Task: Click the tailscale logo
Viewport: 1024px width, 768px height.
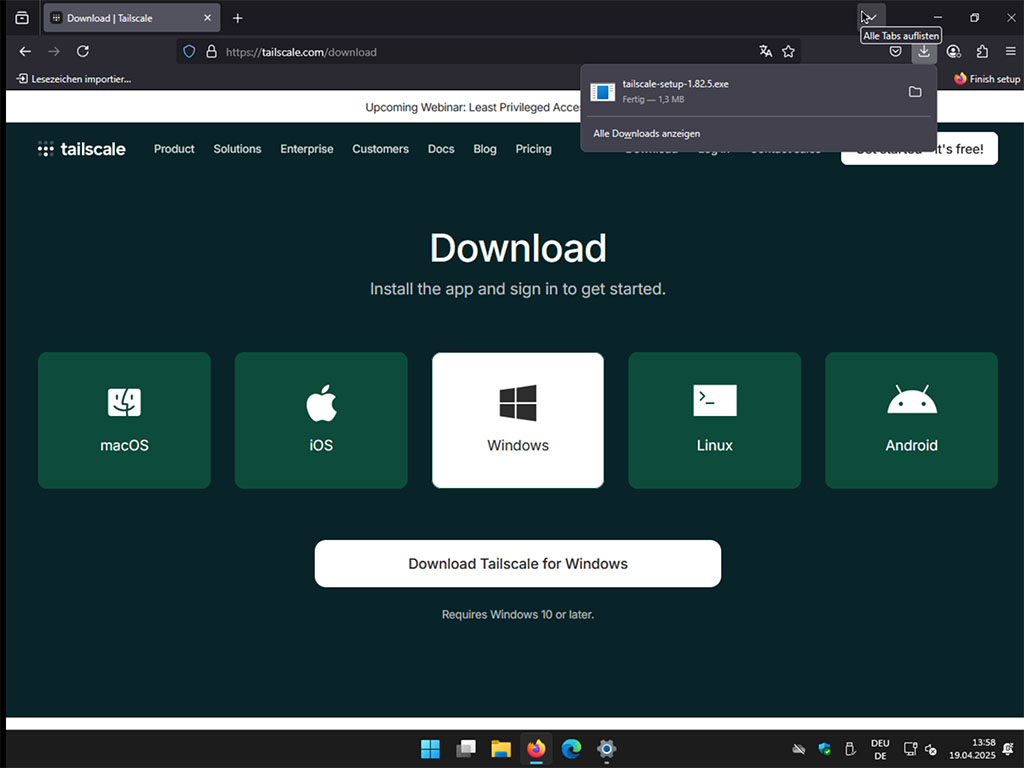Action: [x=82, y=149]
